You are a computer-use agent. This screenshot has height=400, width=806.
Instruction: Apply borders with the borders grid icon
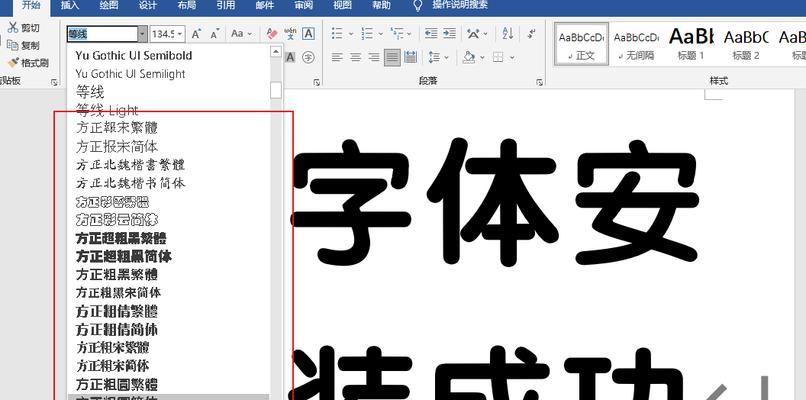click(x=498, y=57)
